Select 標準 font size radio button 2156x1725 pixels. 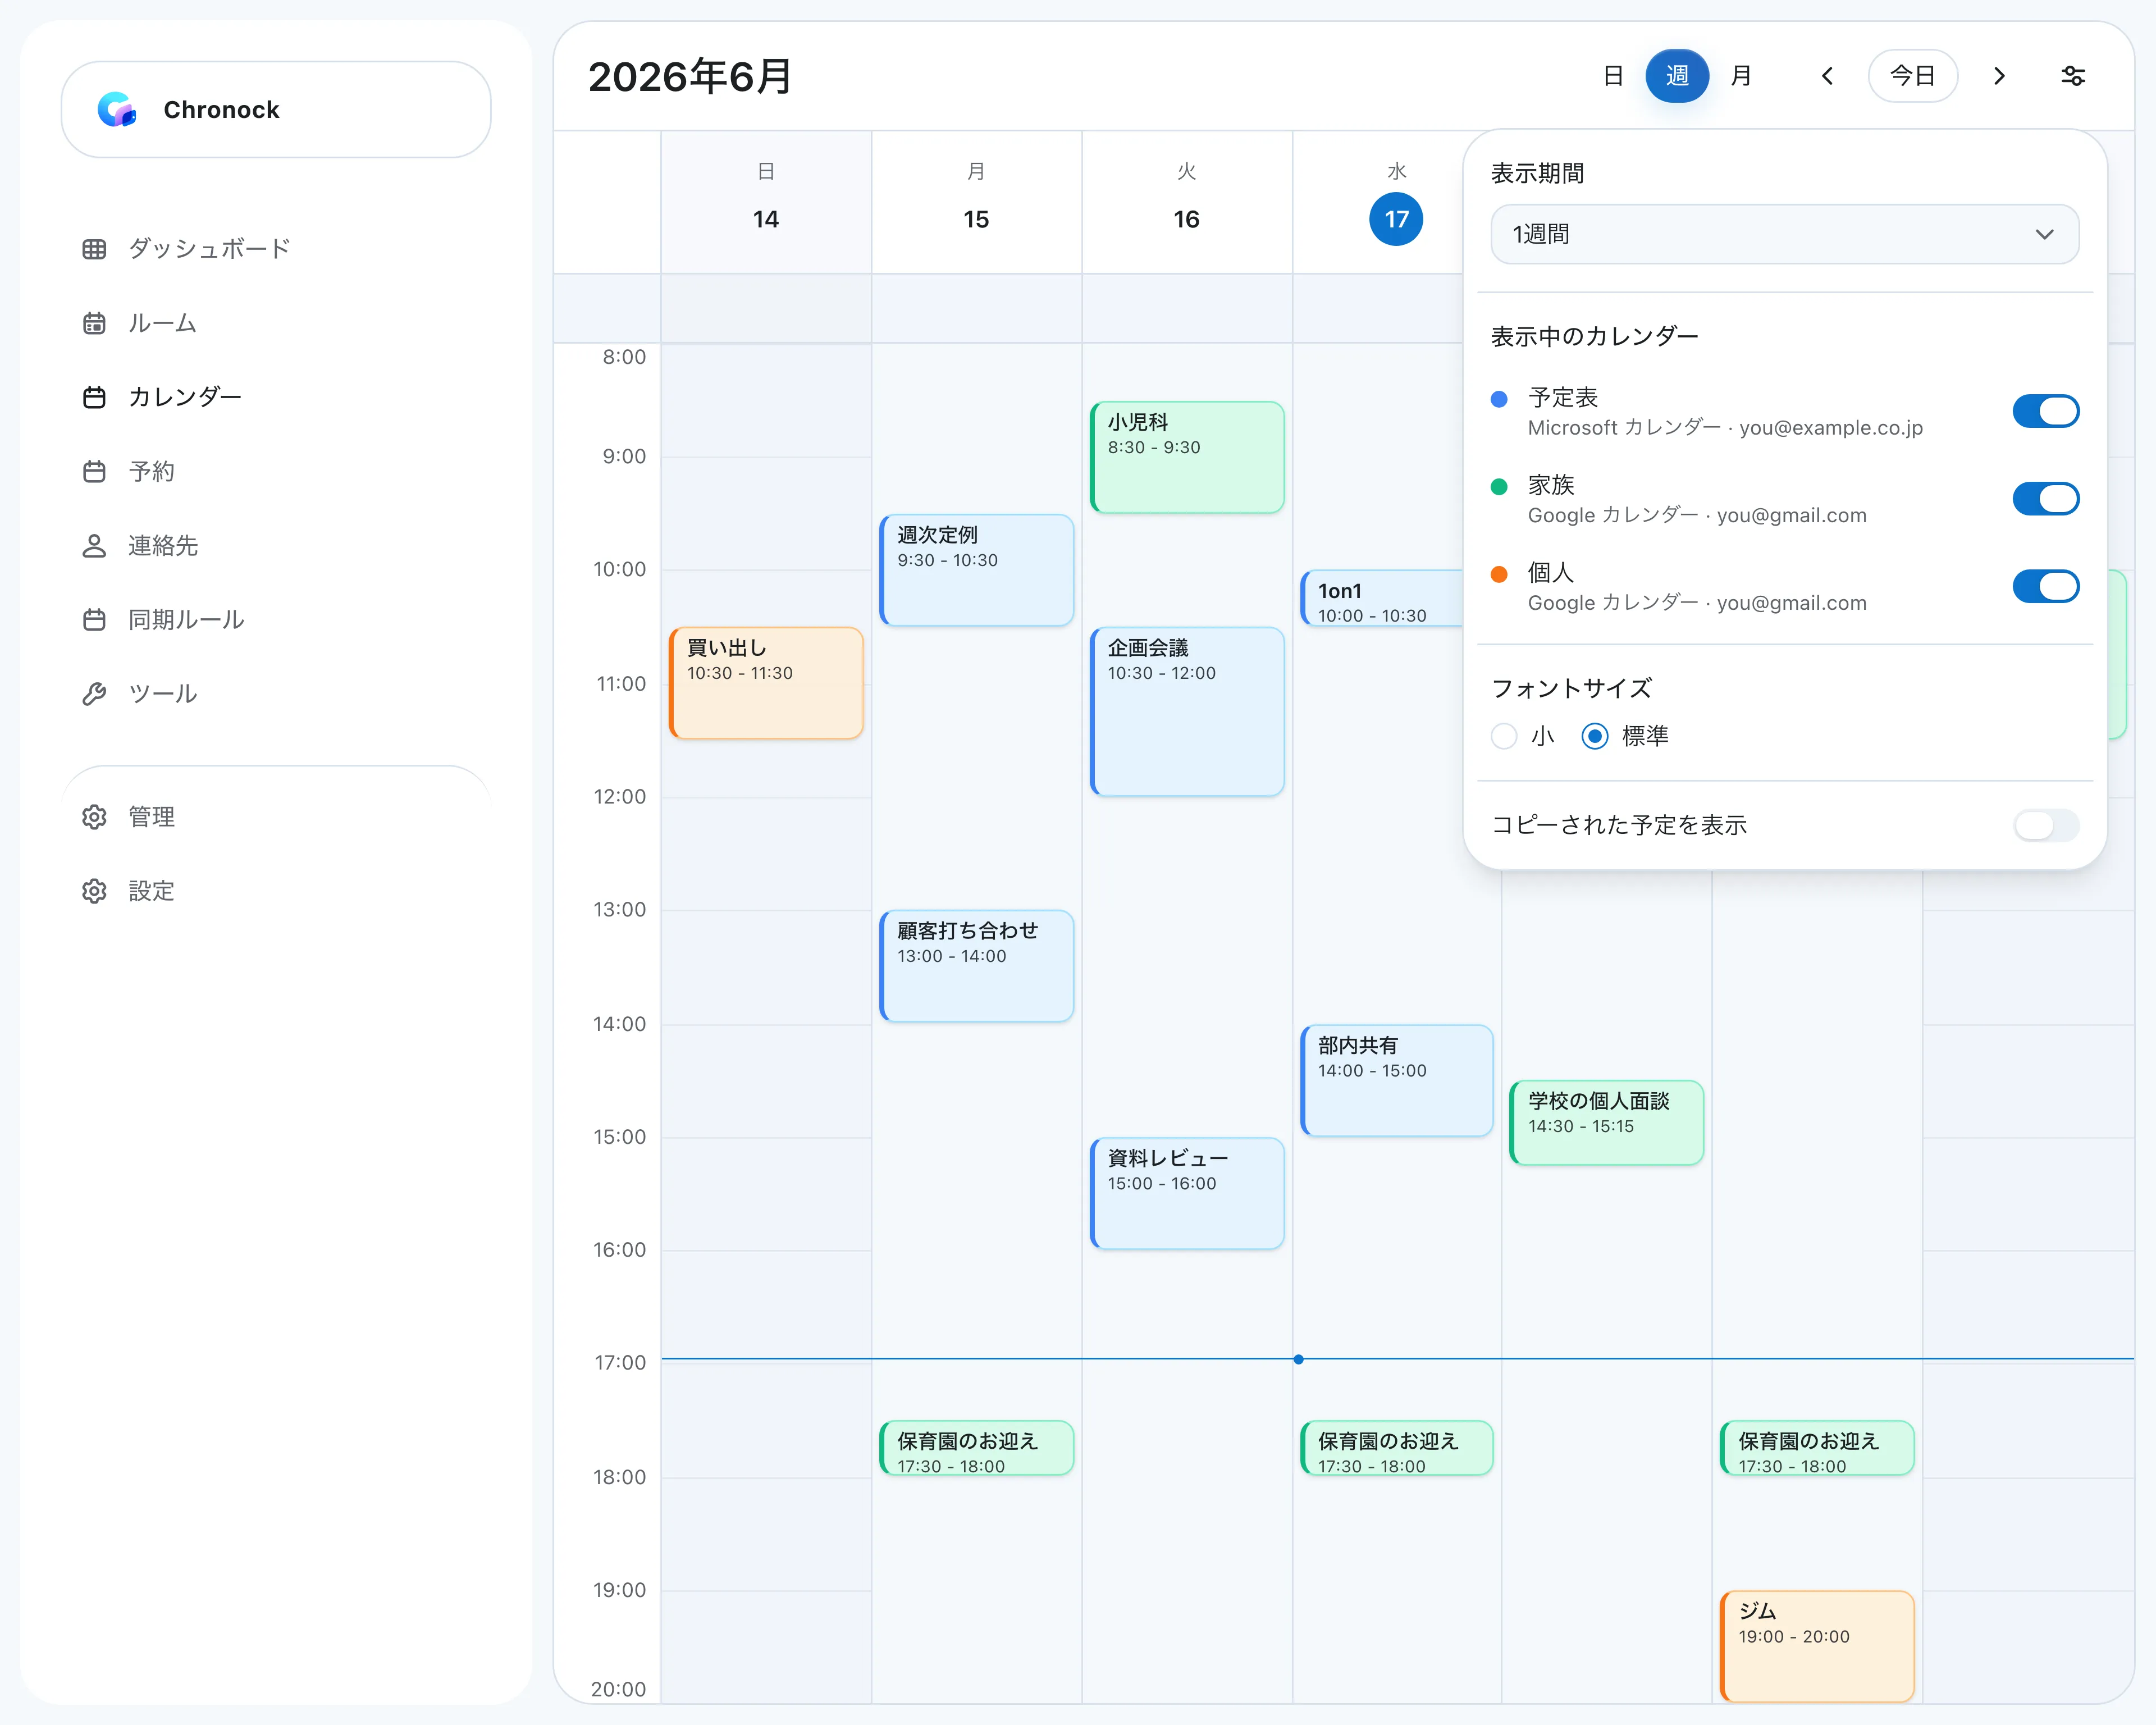click(x=1595, y=736)
